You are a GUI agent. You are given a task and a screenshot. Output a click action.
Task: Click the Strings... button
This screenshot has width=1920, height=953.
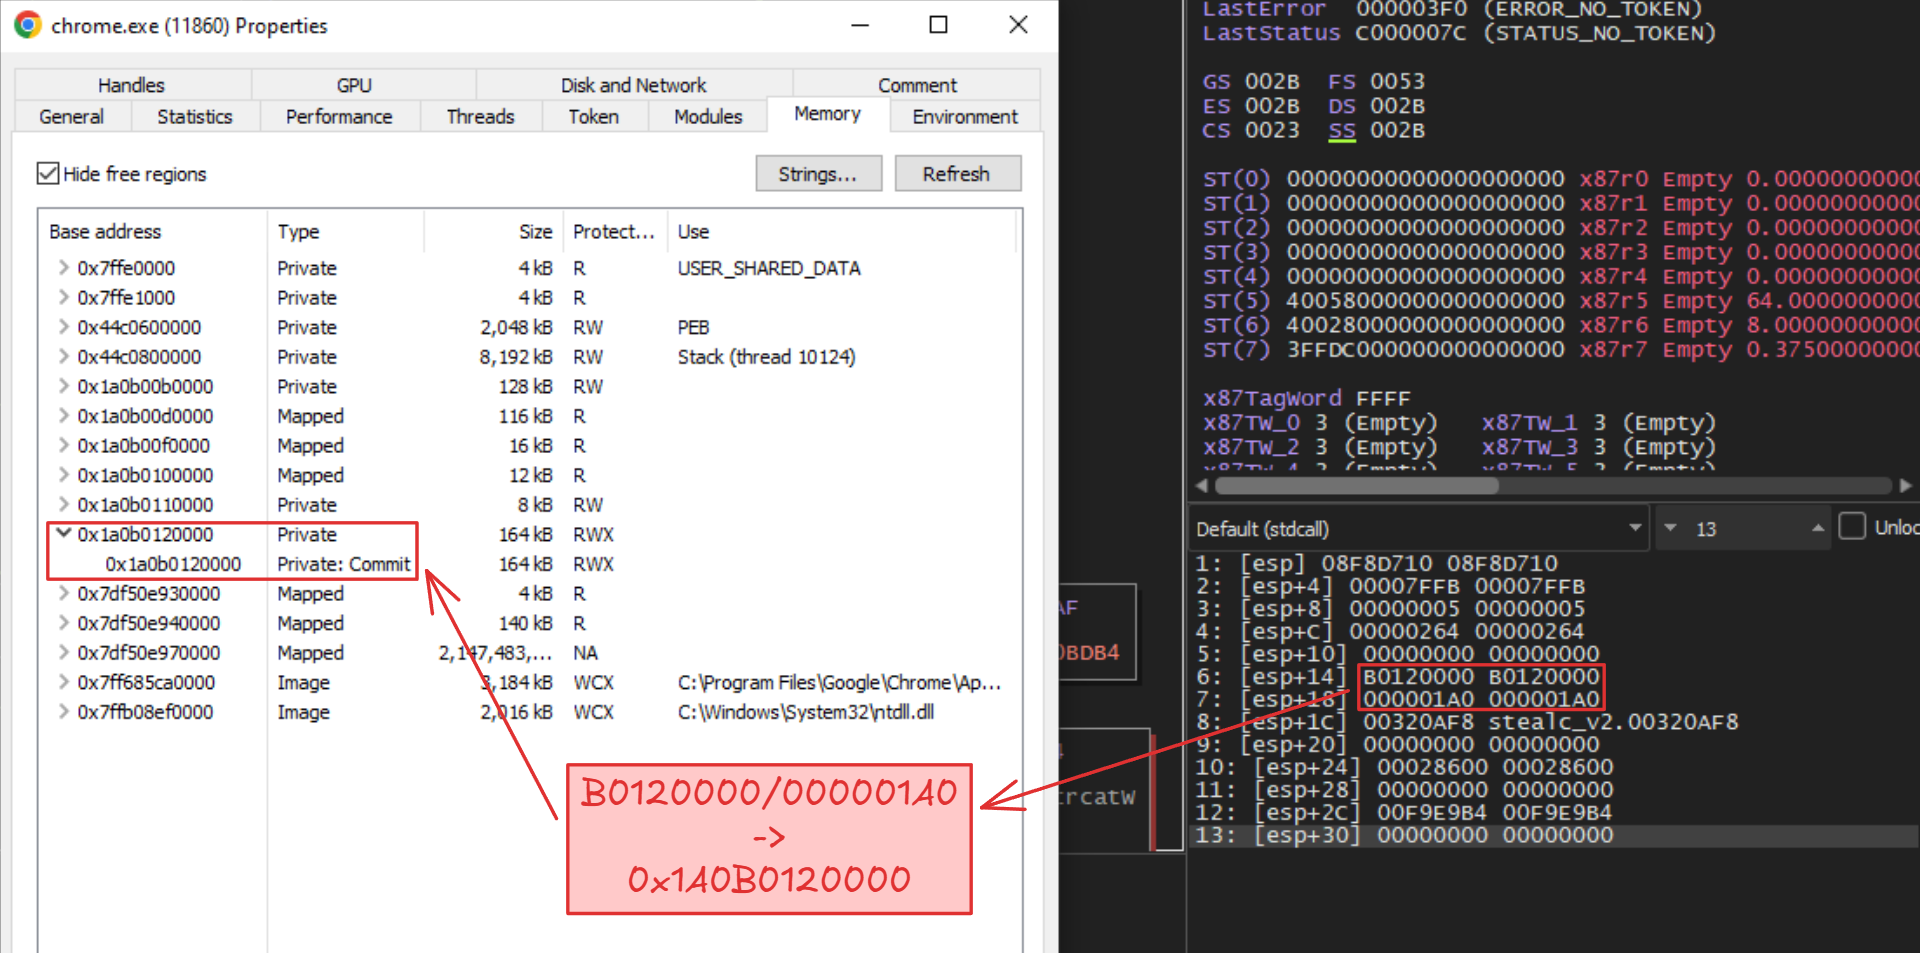click(x=818, y=173)
